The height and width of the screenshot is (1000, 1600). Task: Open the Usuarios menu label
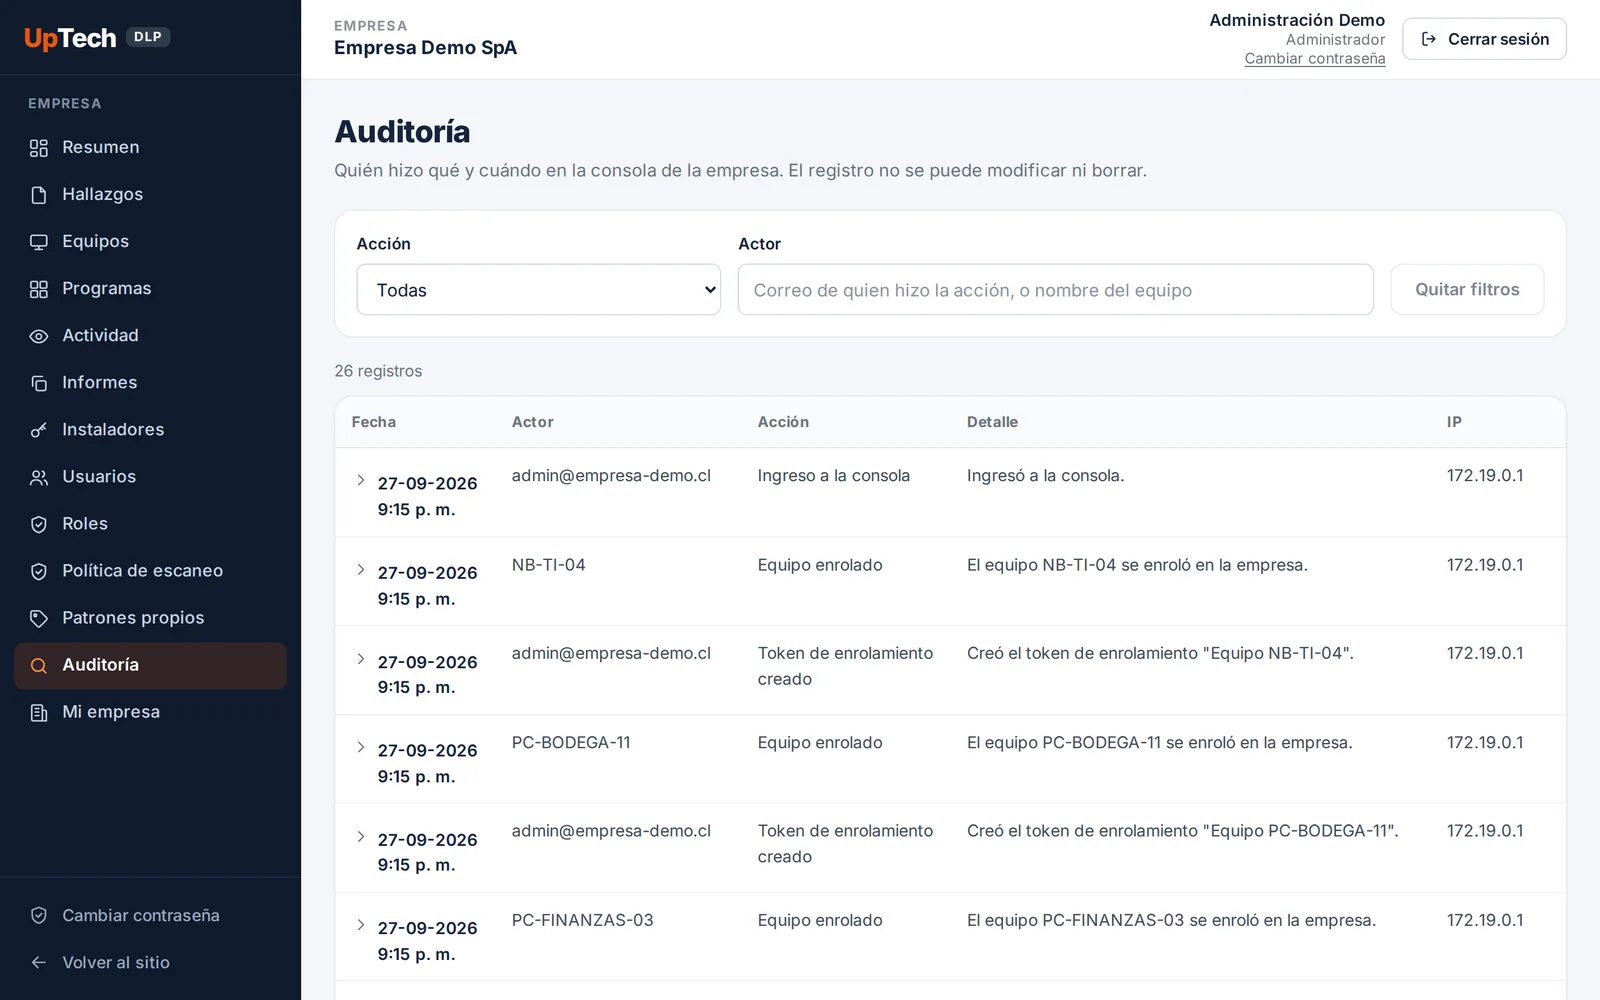click(x=99, y=476)
